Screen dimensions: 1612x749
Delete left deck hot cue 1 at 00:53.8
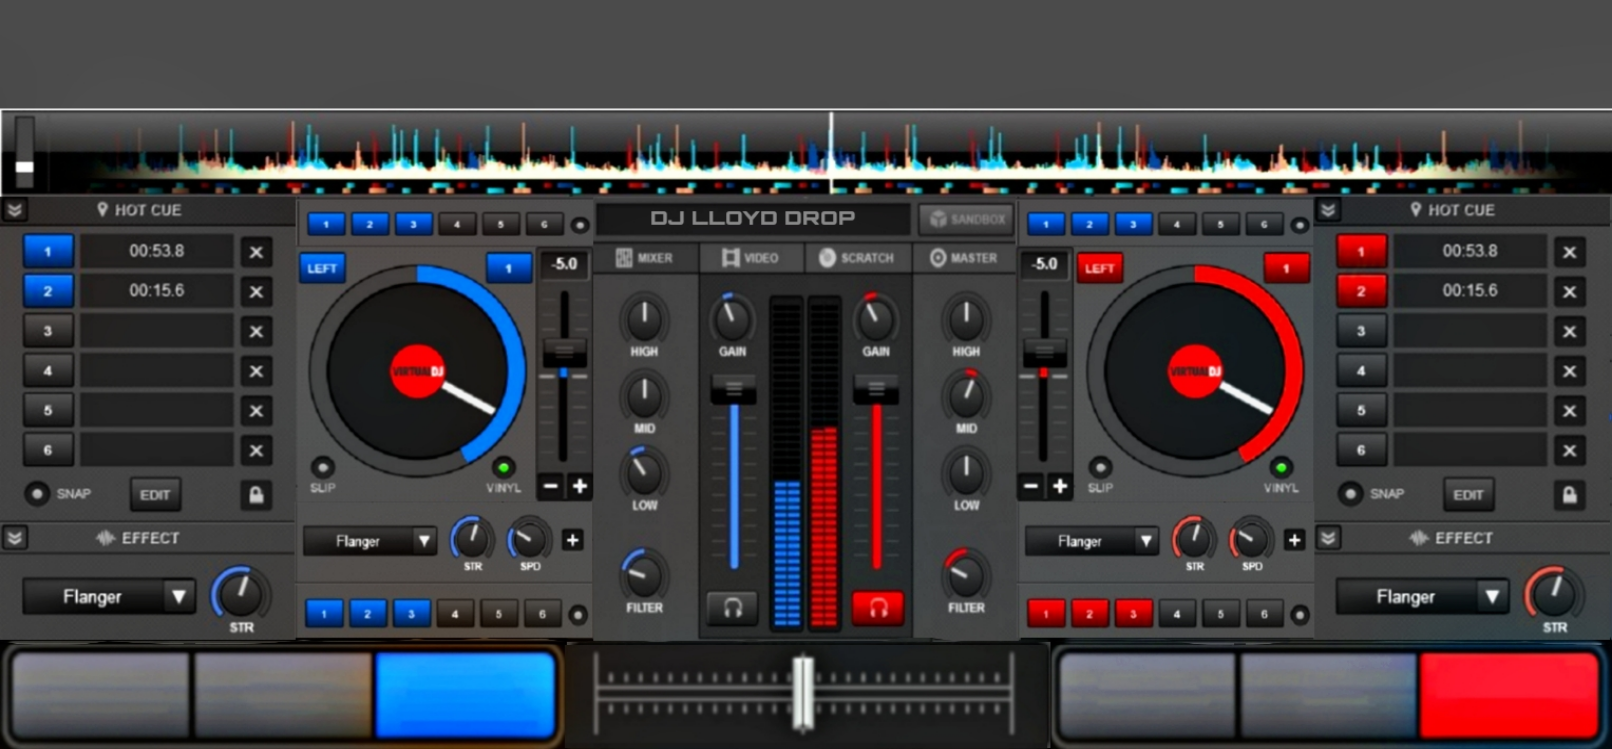[x=256, y=252]
